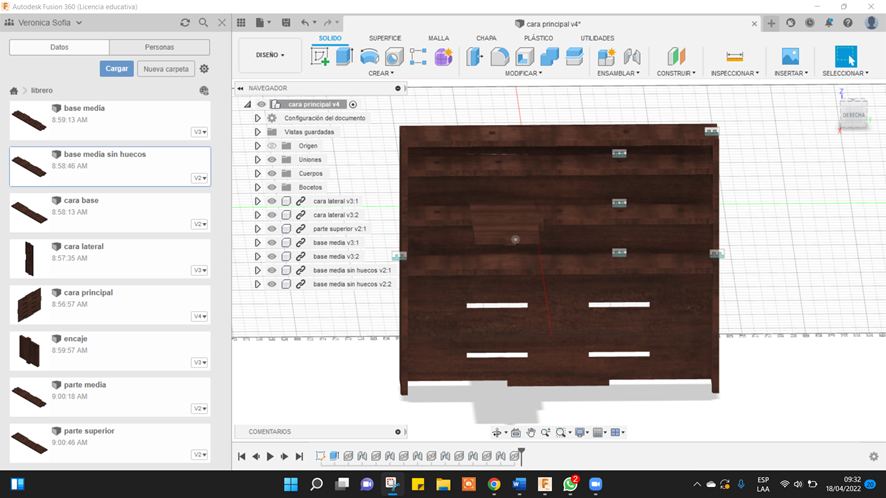Activate component radio for cara principal v4
This screenshot has width=886, height=498.
pos(353,104)
